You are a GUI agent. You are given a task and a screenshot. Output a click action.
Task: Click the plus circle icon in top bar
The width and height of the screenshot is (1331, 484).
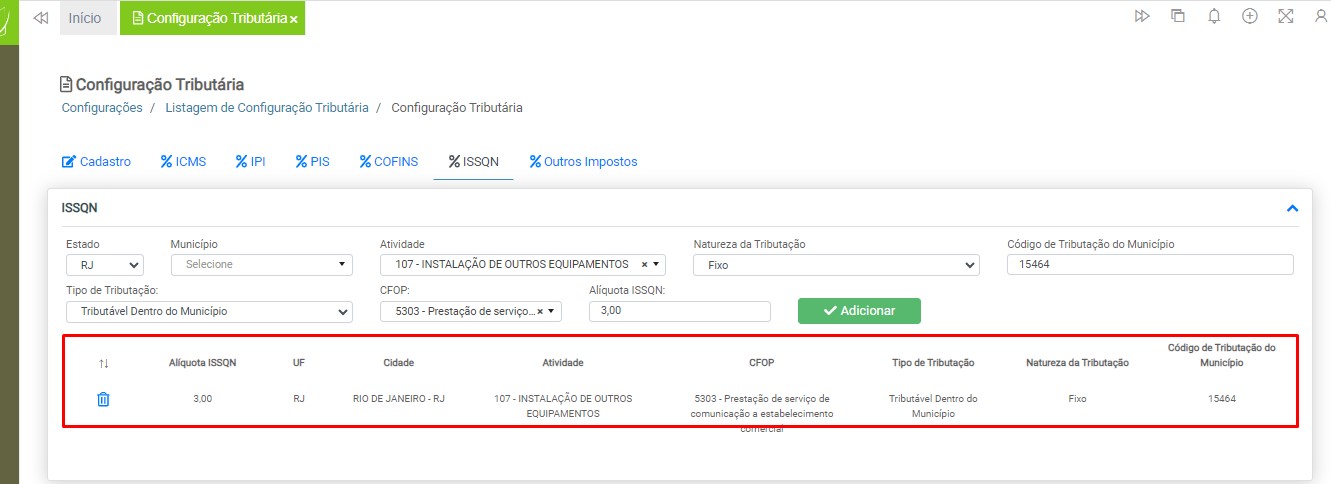coord(1249,17)
